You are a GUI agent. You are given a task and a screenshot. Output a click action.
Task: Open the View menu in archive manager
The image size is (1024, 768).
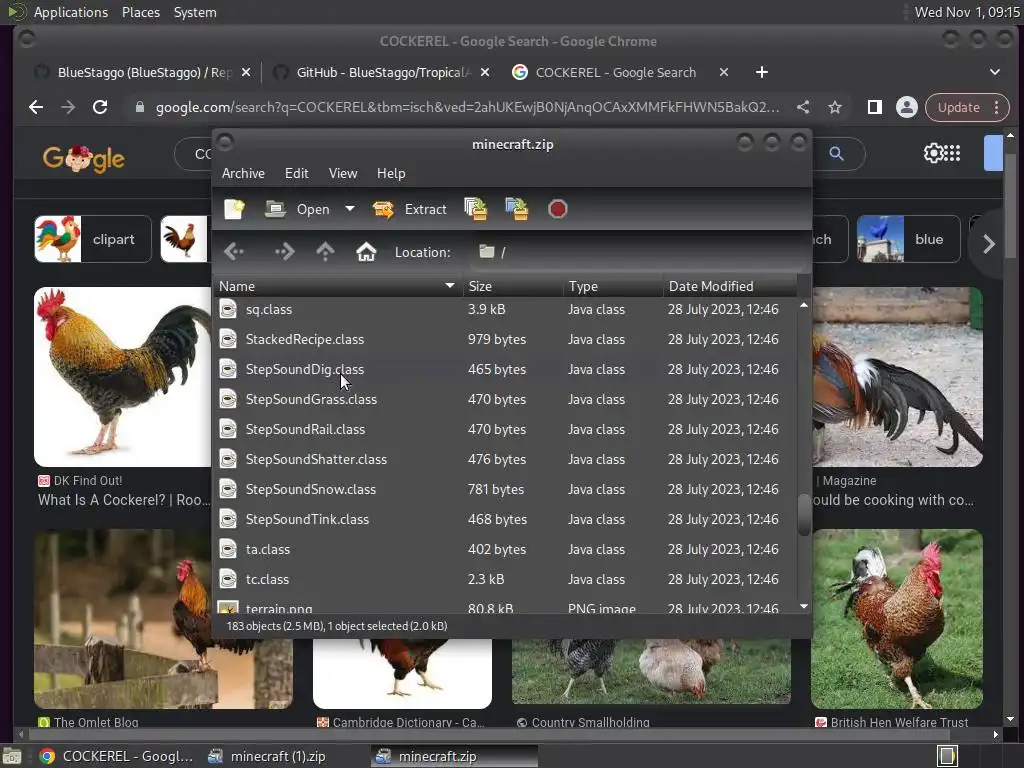(x=343, y=173)
